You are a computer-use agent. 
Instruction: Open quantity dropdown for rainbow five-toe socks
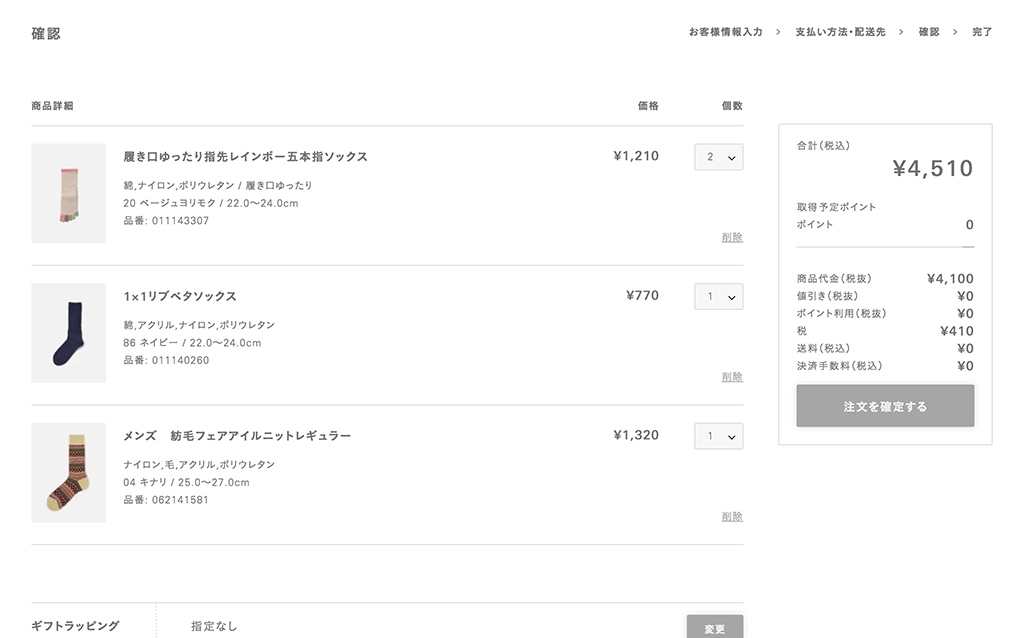click(718, 157)
